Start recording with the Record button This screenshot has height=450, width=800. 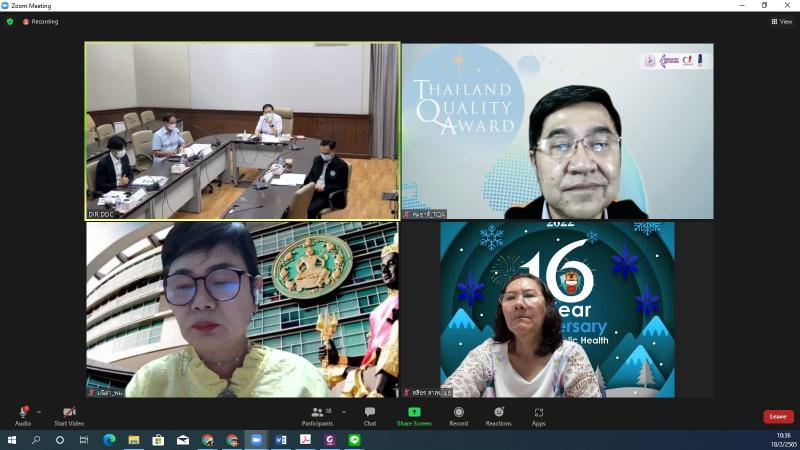coord(459,416)
